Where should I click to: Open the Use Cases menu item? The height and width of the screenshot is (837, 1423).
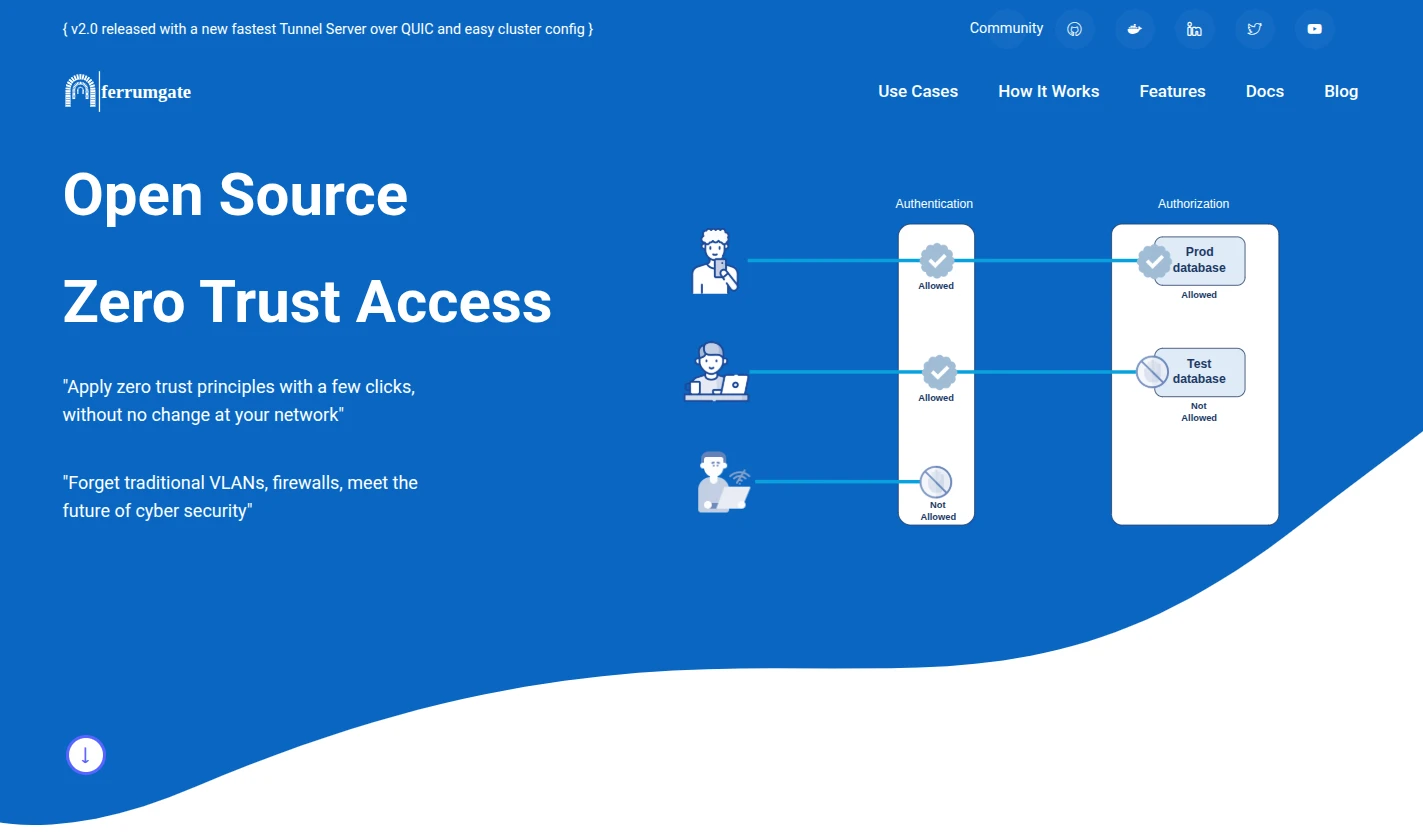tap(918, 91)
